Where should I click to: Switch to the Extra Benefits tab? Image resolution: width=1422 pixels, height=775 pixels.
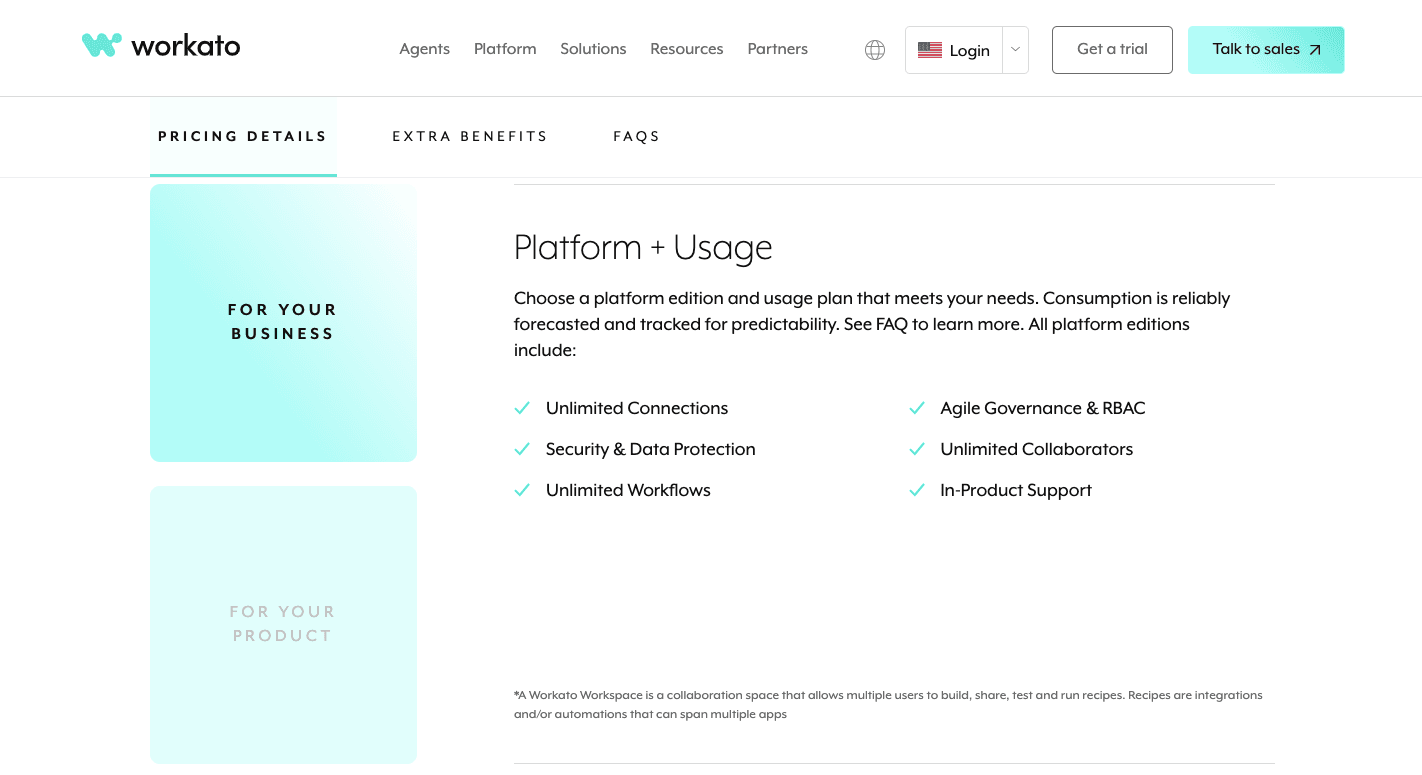470,136
